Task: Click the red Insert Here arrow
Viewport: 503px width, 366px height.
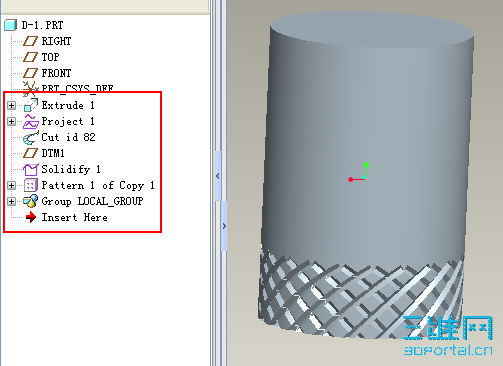Action: point(31,217)
